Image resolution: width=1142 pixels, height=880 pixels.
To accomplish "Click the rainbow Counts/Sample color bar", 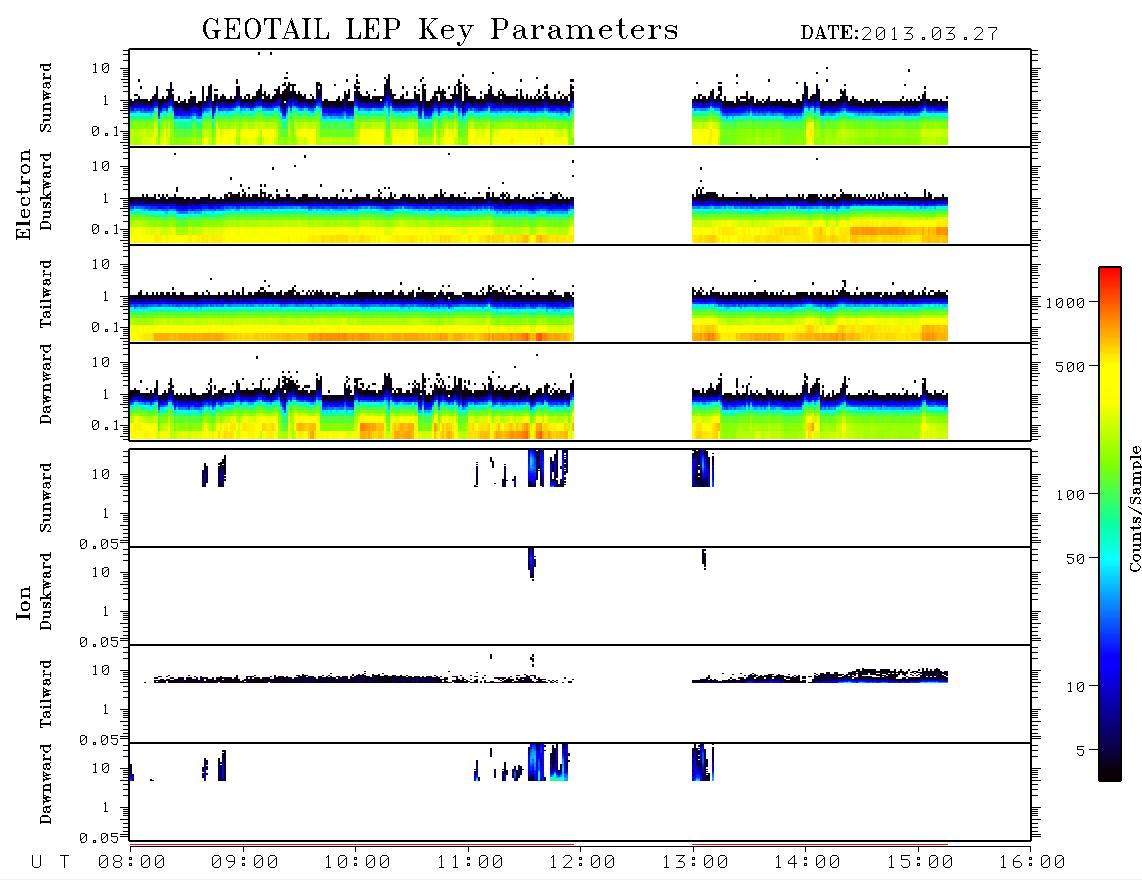I will (x=1110, y=525).
